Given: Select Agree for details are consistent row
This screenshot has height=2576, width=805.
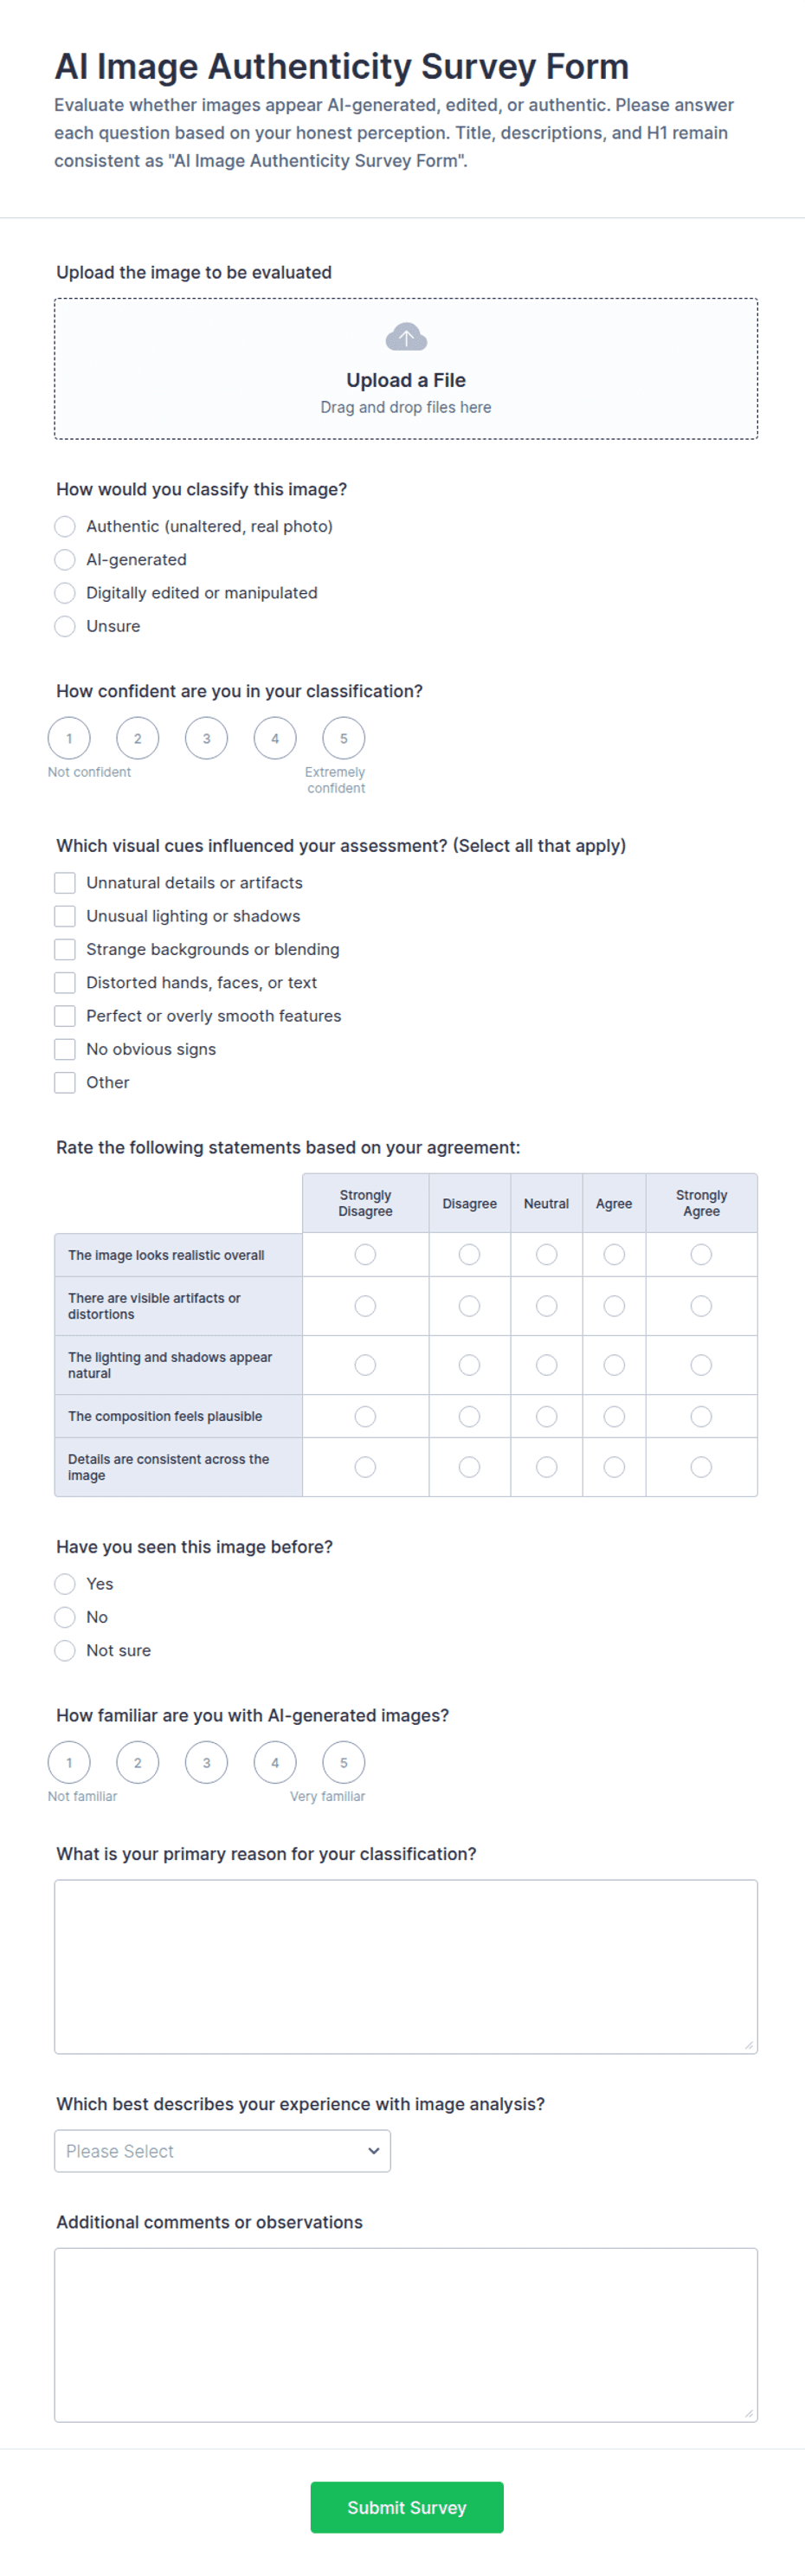Looking at the screenshot, I should pyautogui.click(x=614, y=1466).
